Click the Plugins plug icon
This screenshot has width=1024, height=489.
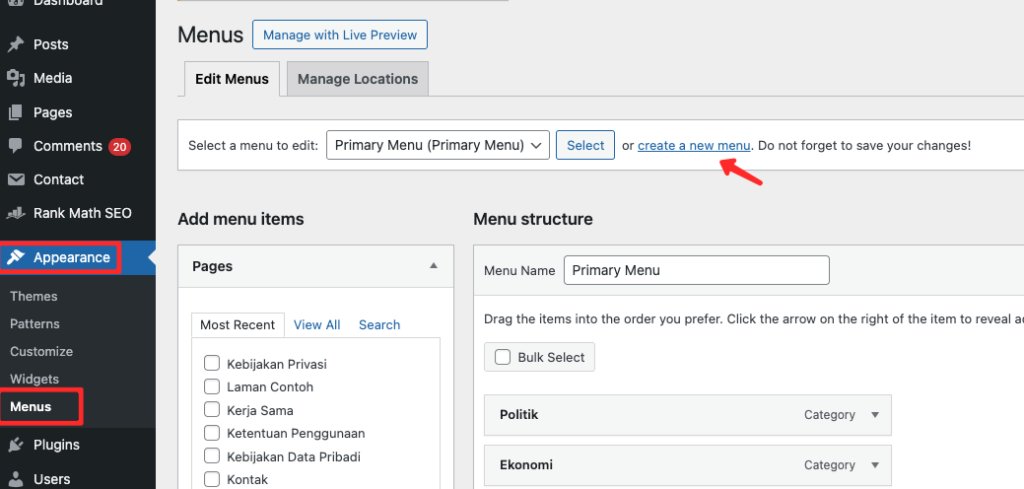[16, 445]
